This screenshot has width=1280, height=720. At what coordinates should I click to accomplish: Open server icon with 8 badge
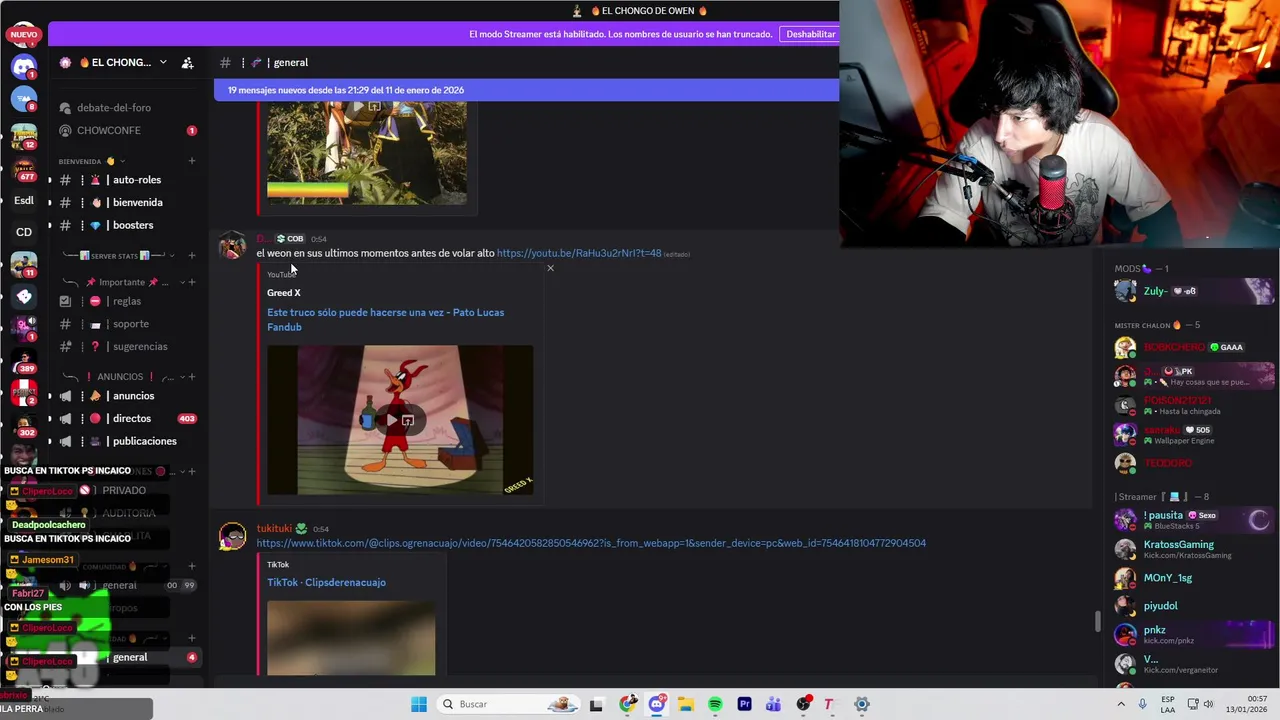pos(24,100)
